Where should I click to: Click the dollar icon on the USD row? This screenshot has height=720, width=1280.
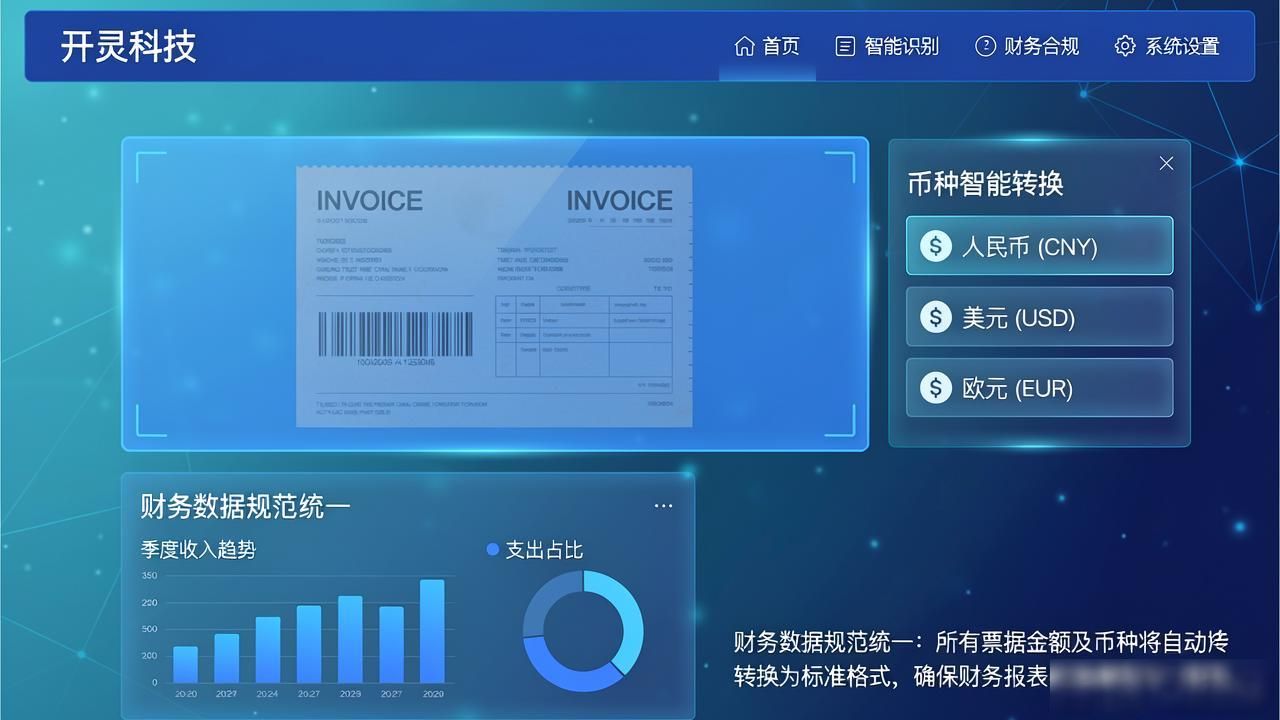[935, 317]
